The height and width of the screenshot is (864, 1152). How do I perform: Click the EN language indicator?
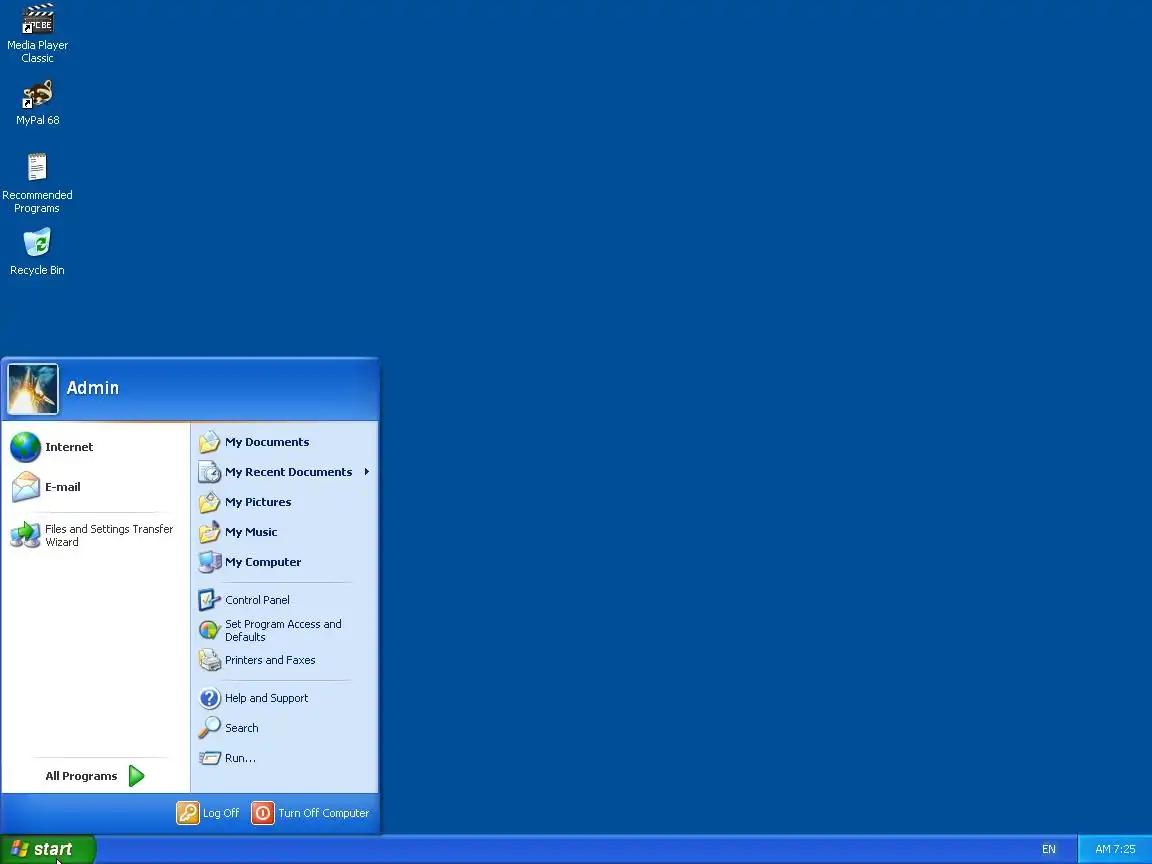point(1048,849)
